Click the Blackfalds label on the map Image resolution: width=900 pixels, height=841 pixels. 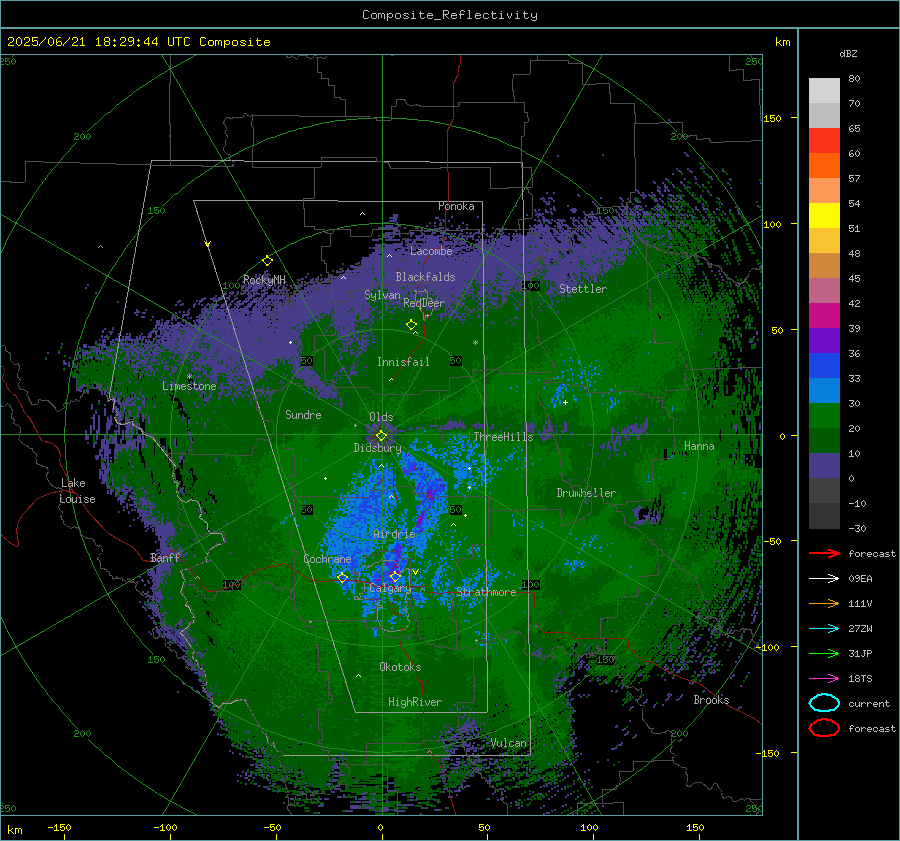point(425,277)
